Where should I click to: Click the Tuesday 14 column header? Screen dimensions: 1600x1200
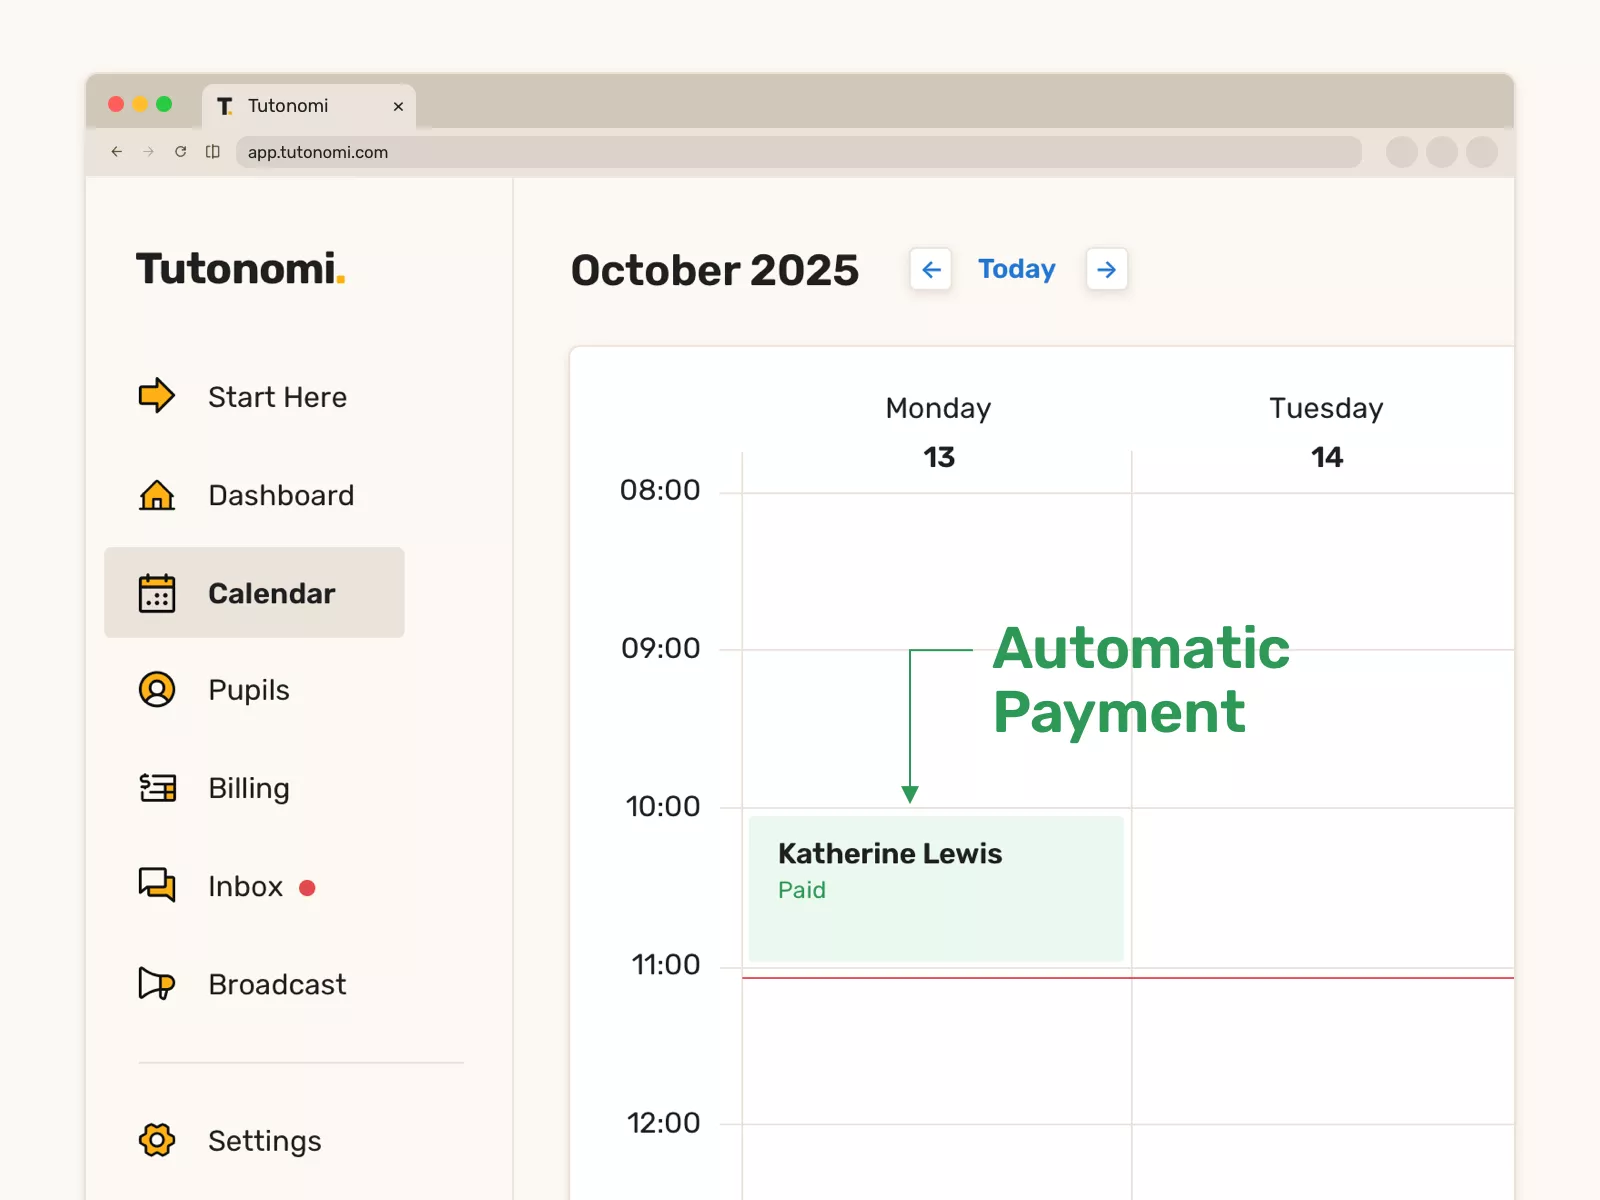point(1326,432)
